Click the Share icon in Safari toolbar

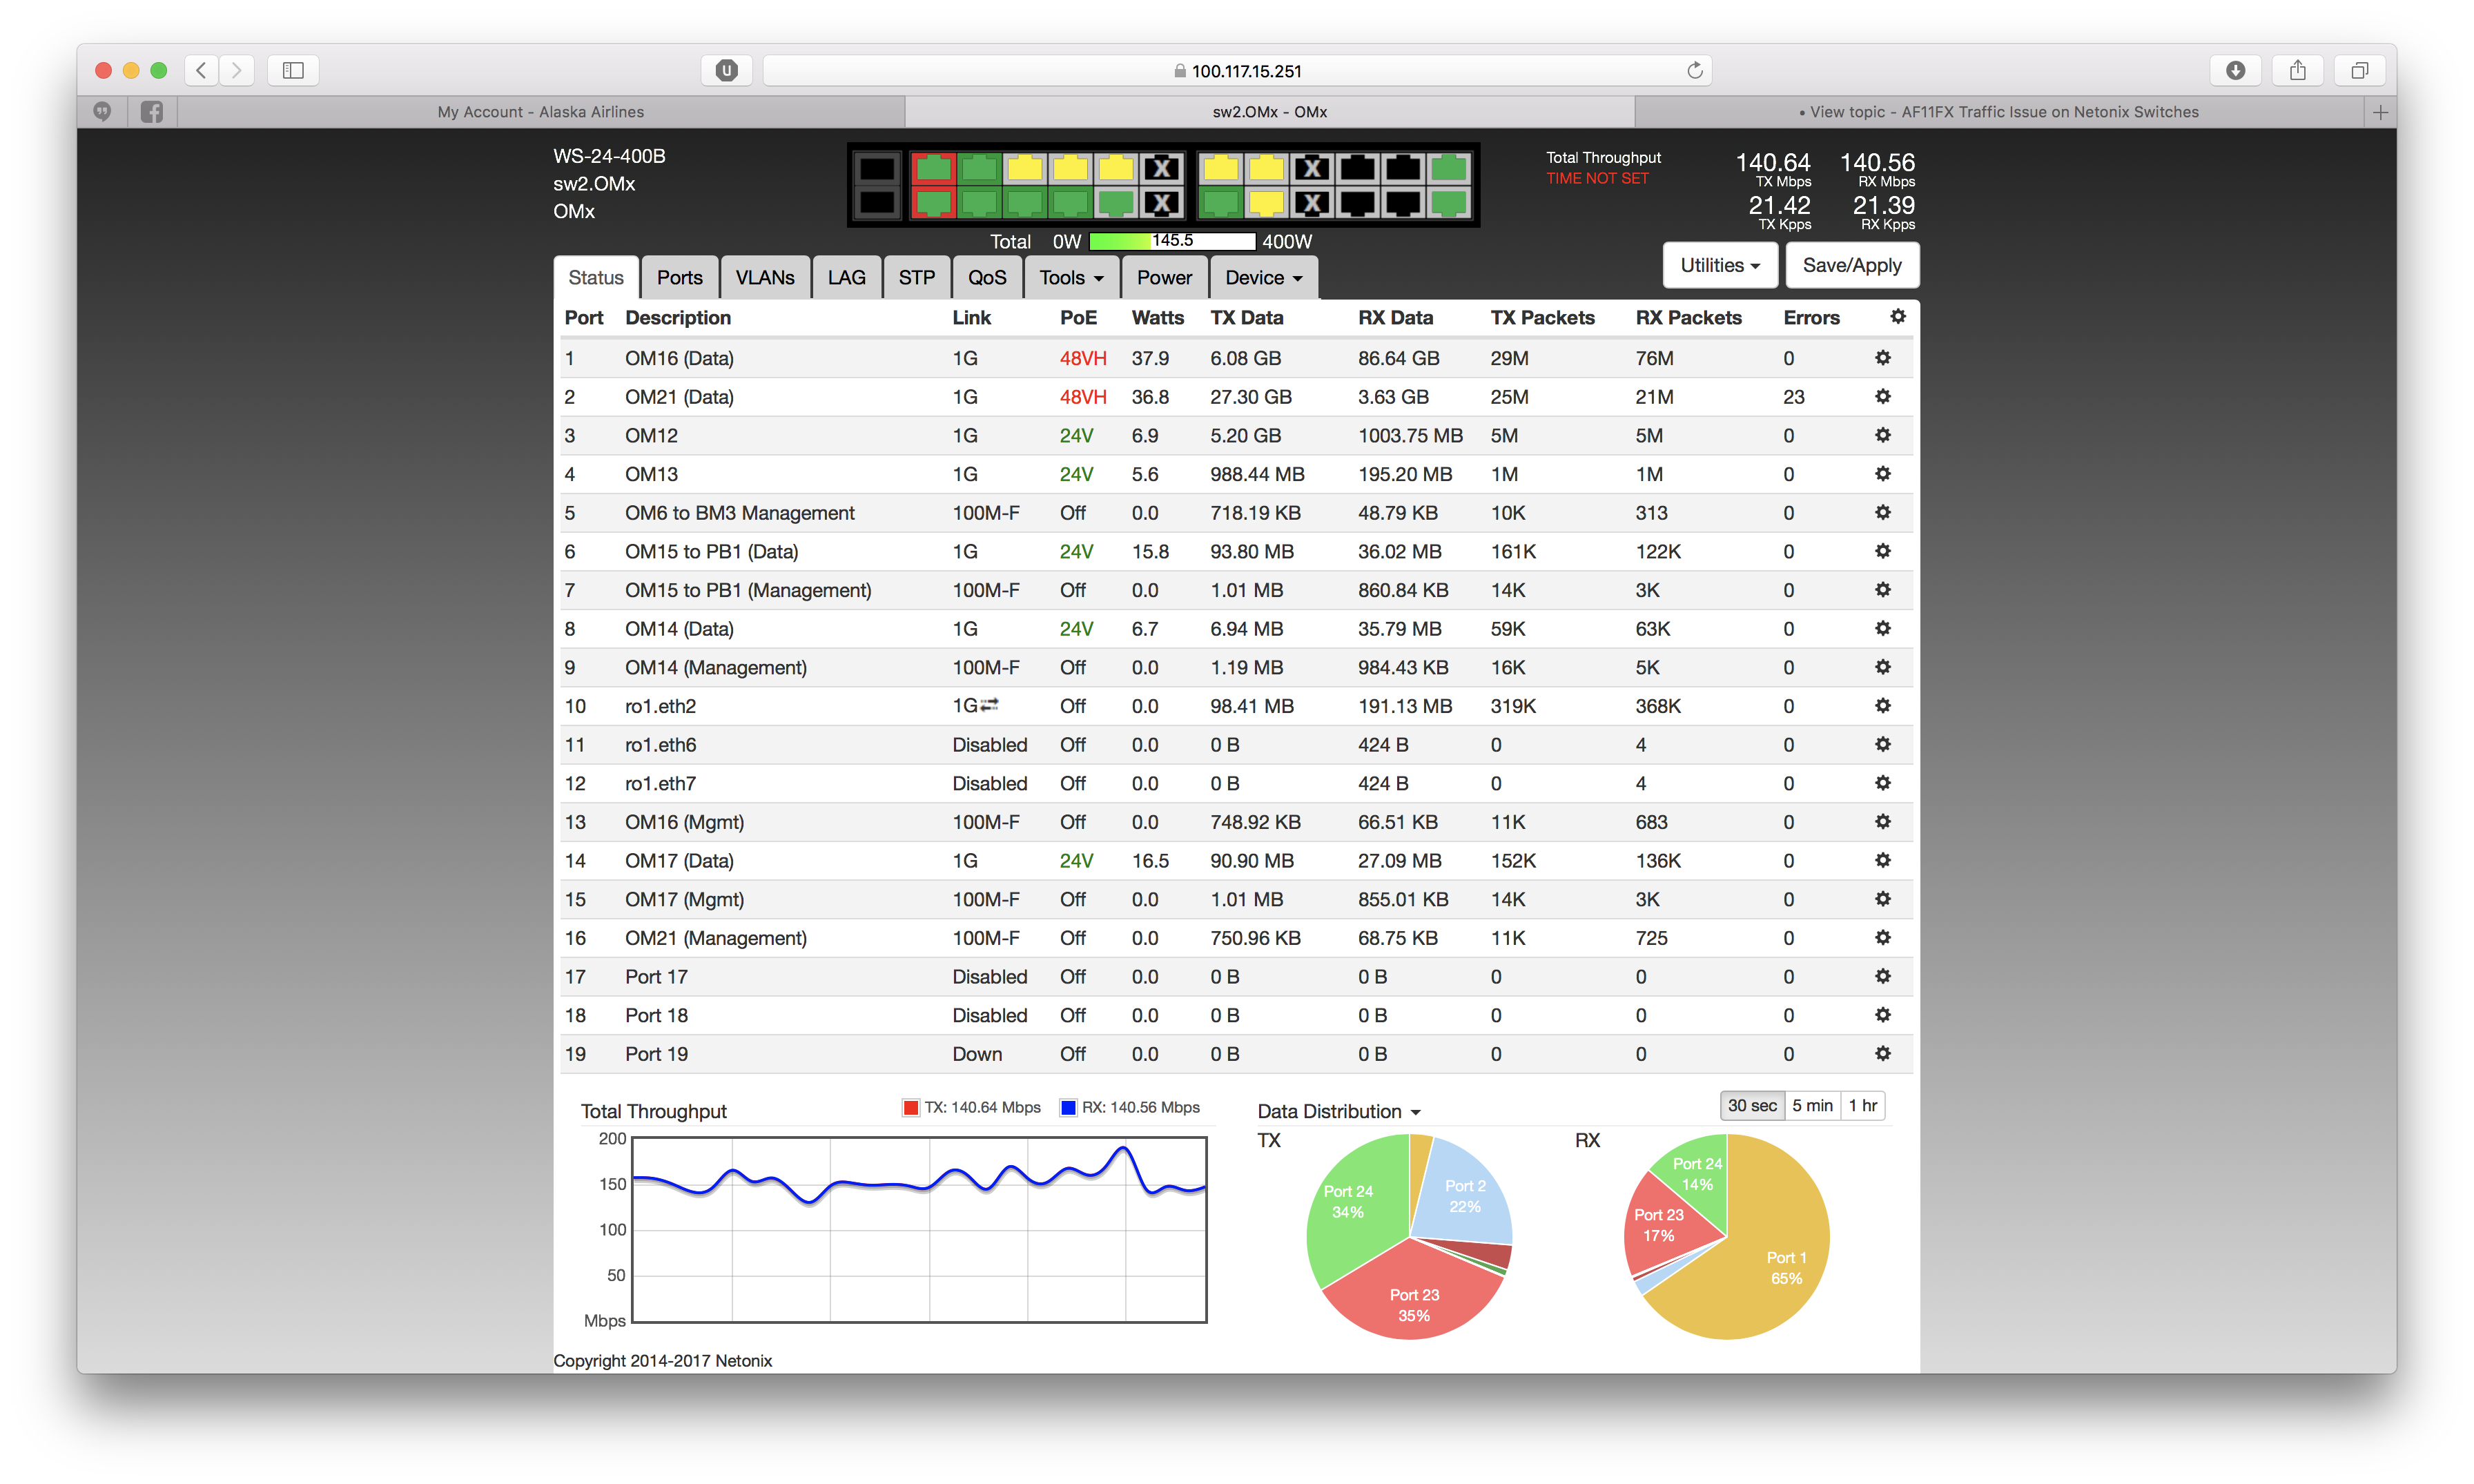tap(2297, 70)
